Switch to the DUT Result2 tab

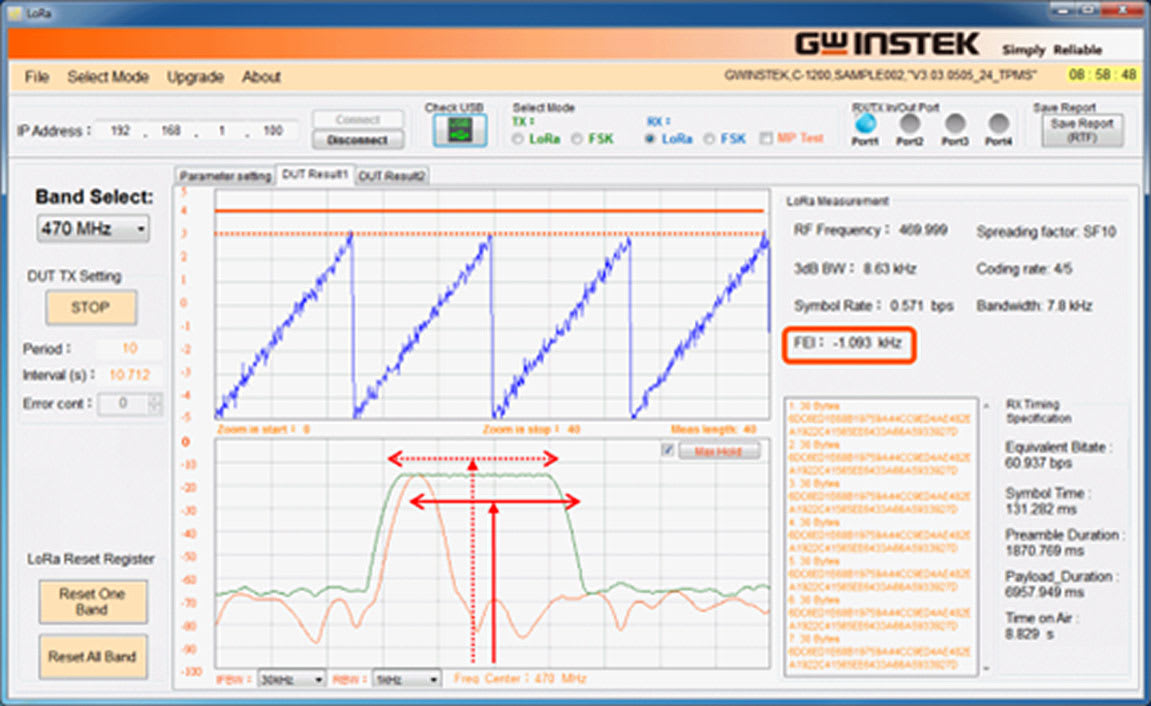391,176
